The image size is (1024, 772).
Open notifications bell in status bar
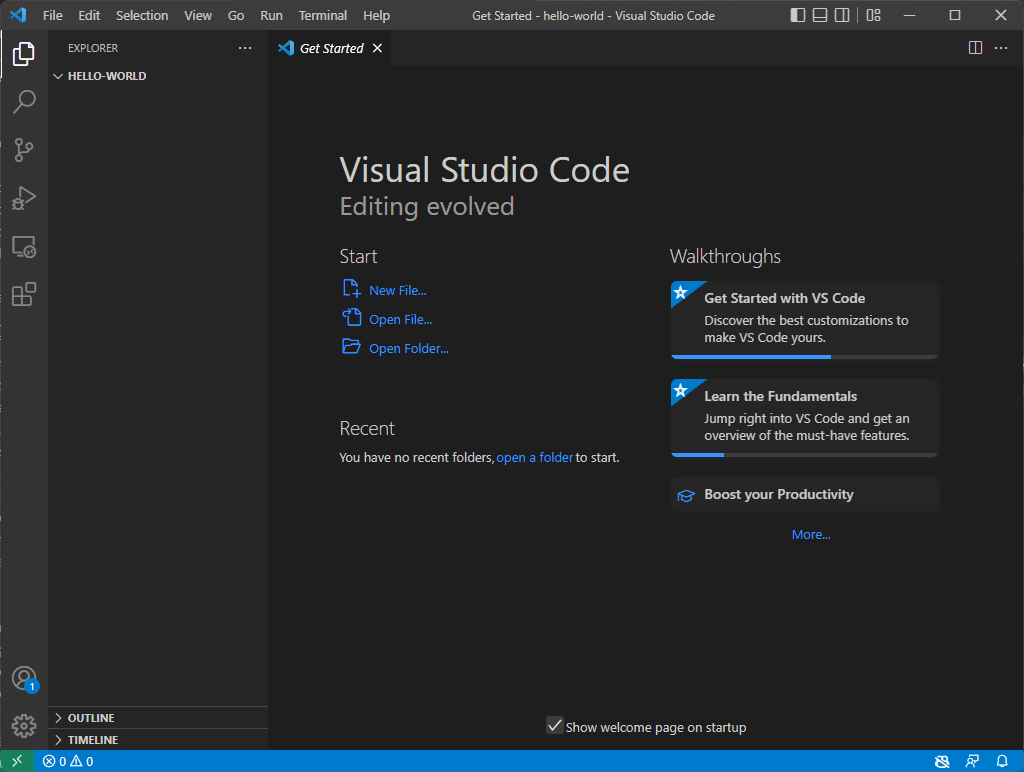1002,761
